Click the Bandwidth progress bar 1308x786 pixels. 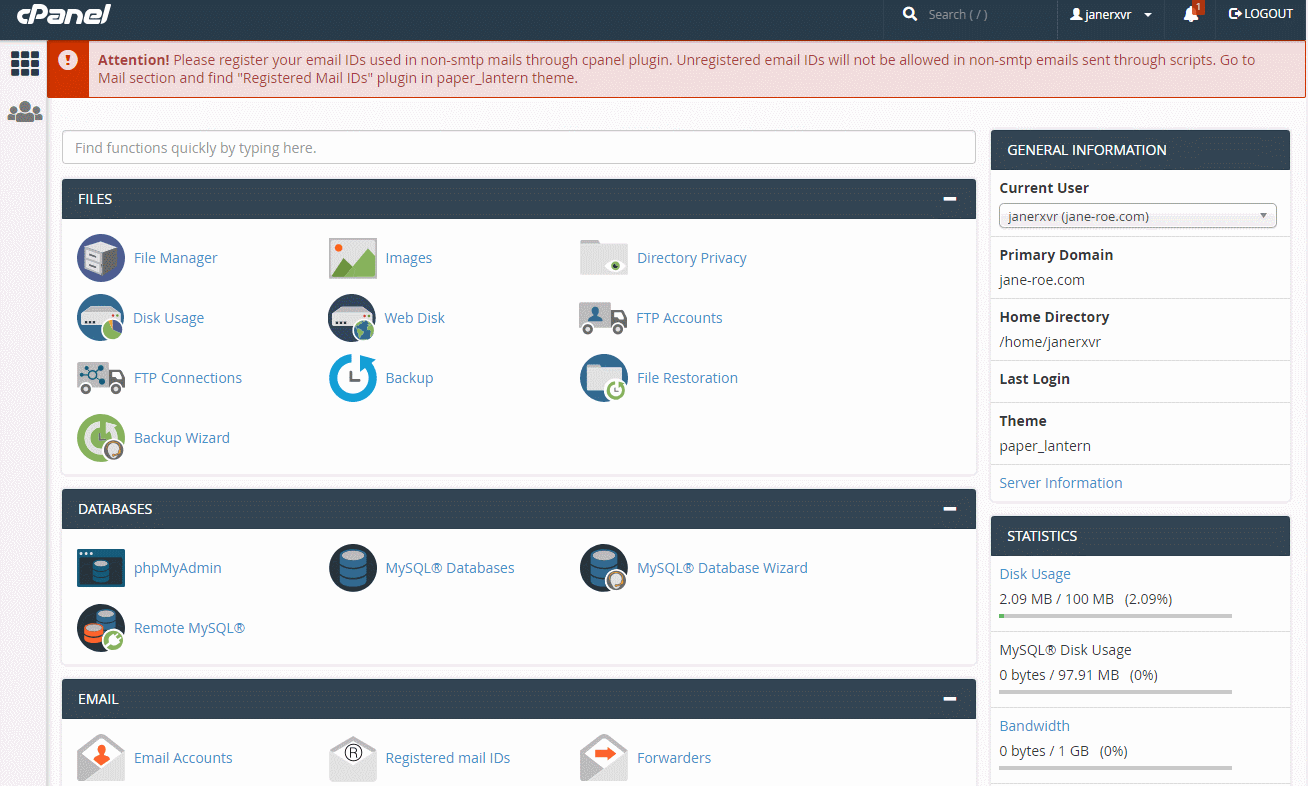click(x=1115, y=768)
